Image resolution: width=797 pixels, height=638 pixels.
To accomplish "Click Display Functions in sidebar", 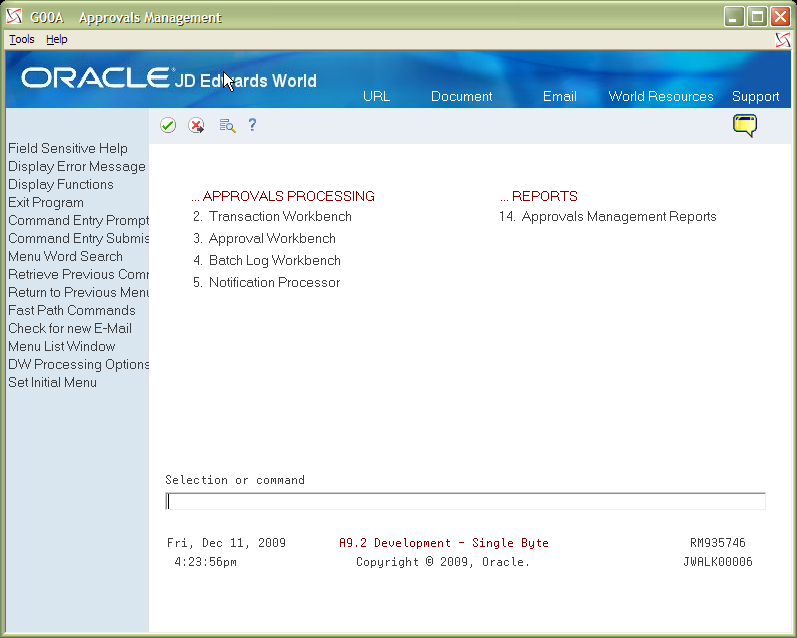I will (60, 184).
